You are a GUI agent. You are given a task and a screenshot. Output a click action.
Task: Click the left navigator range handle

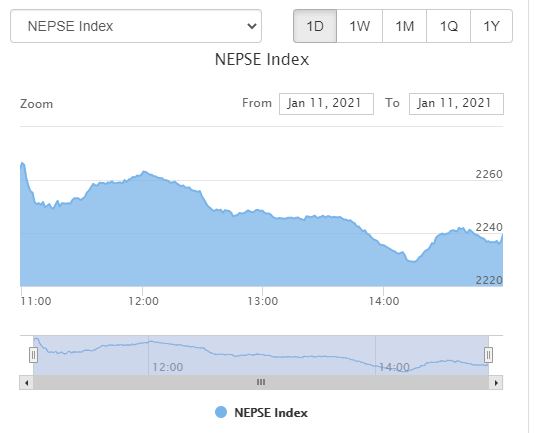tap(33, 355)
